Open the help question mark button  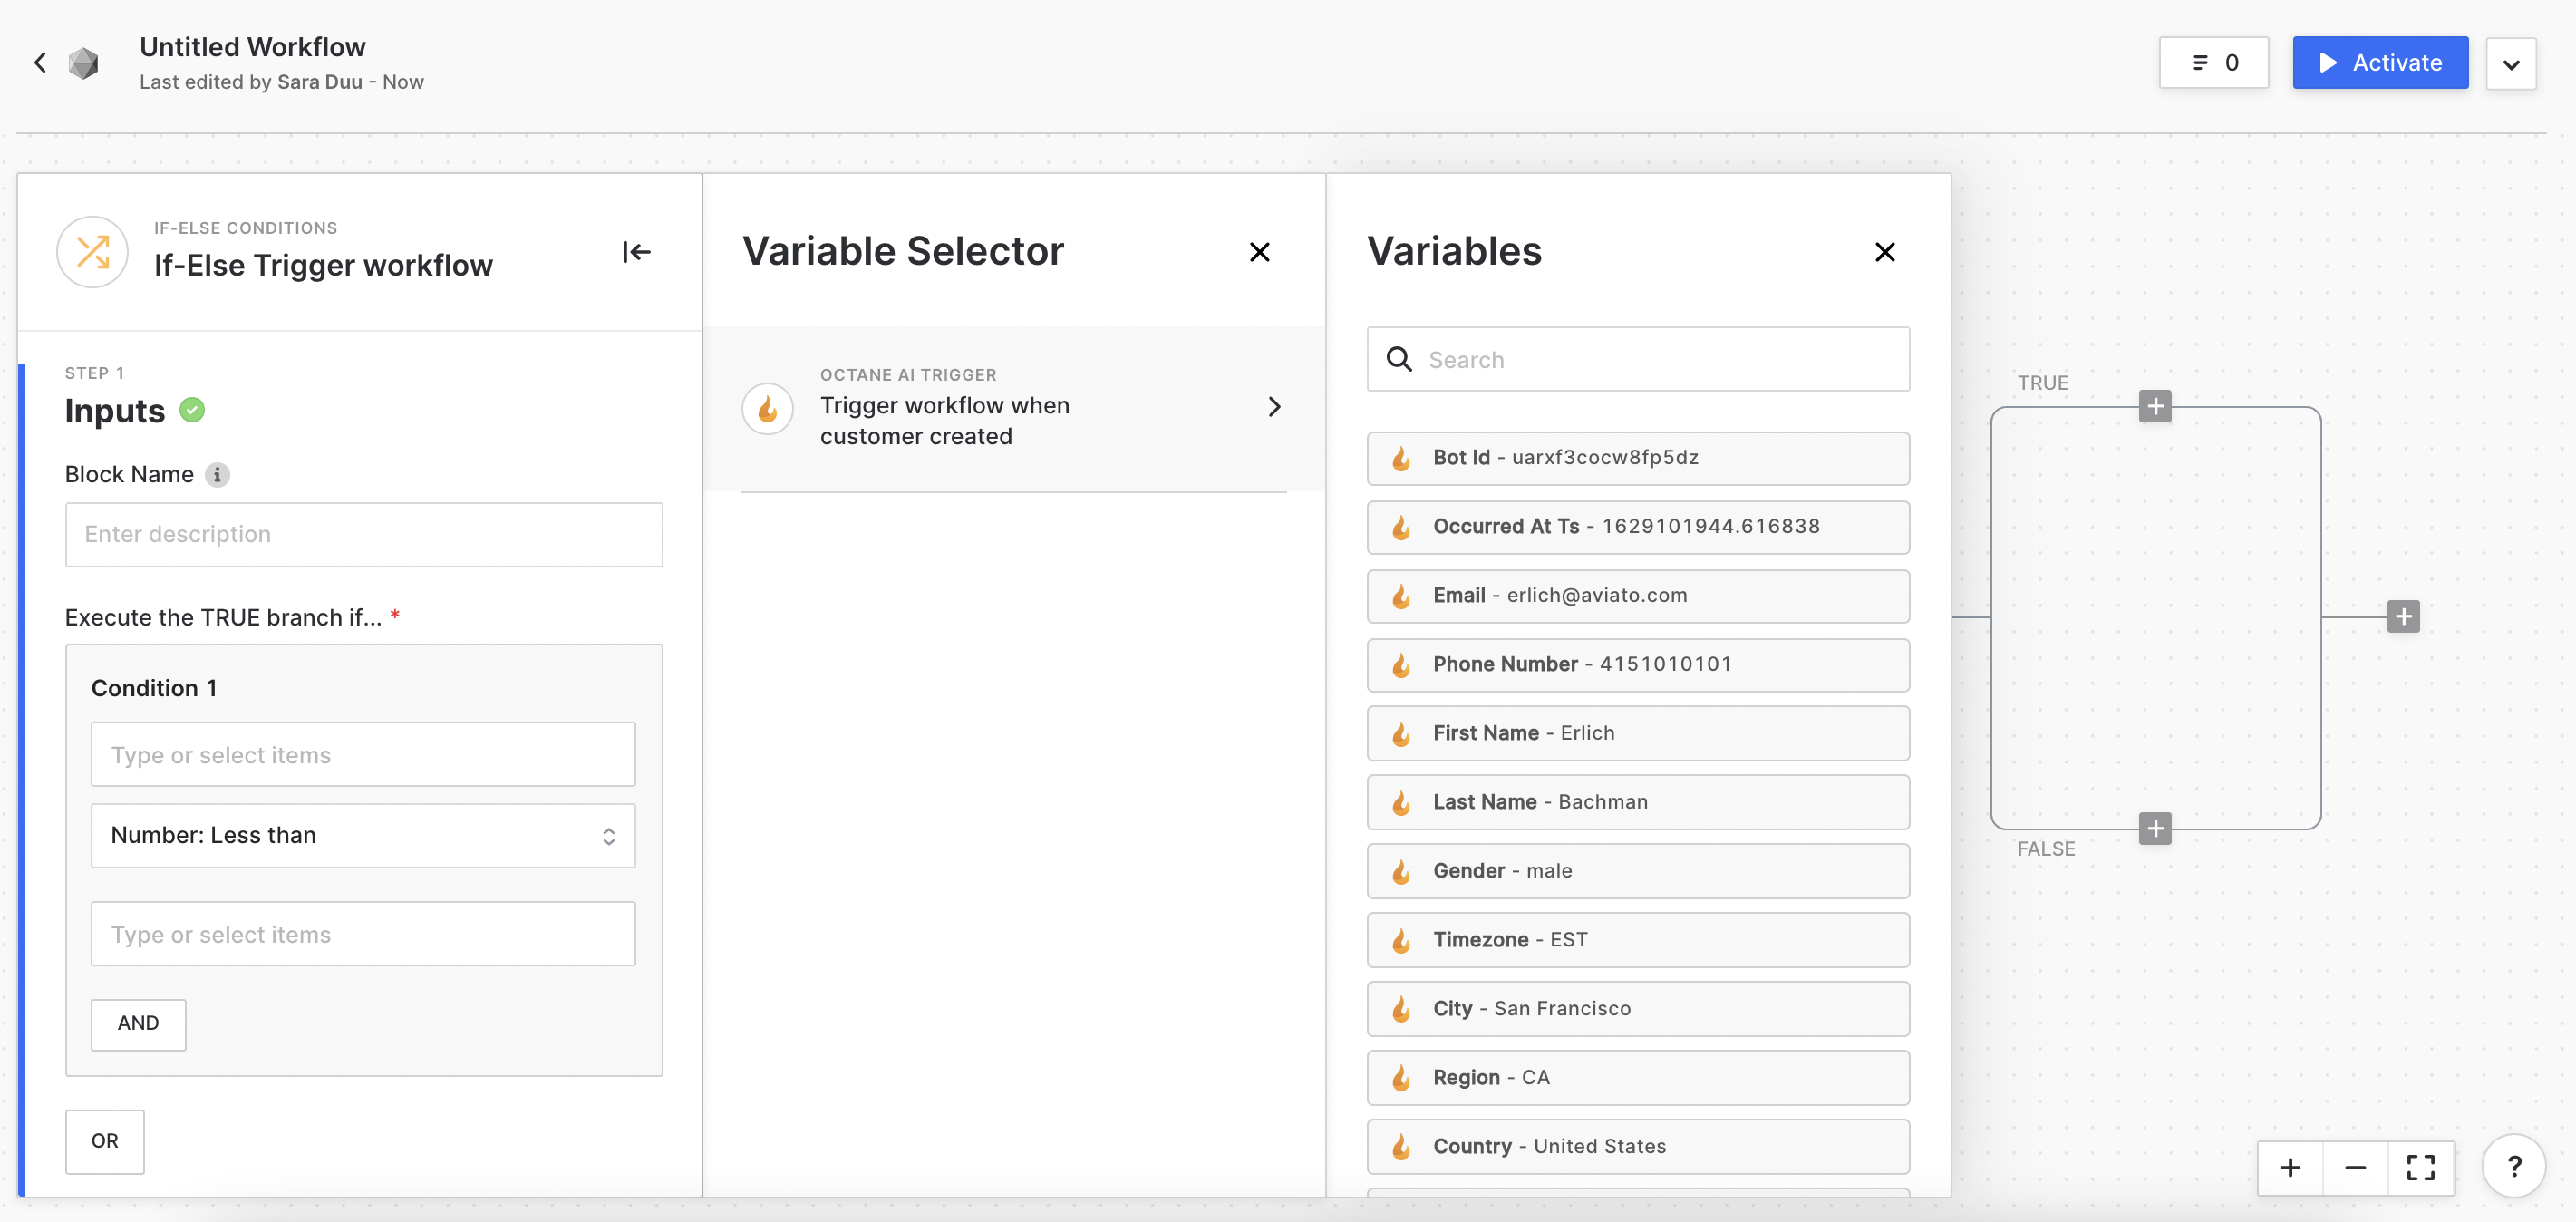pos(2513,1166)
